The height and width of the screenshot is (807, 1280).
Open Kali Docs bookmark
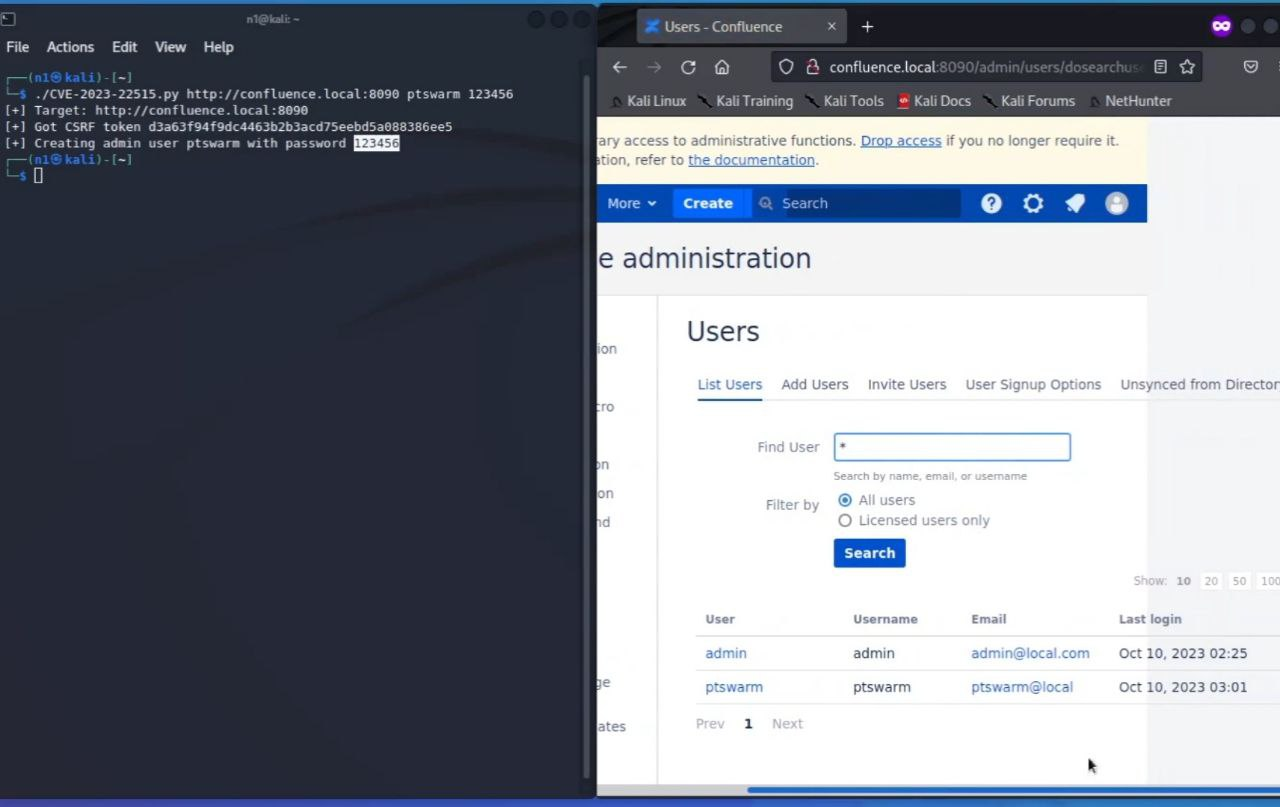click(x=934, y=101)
